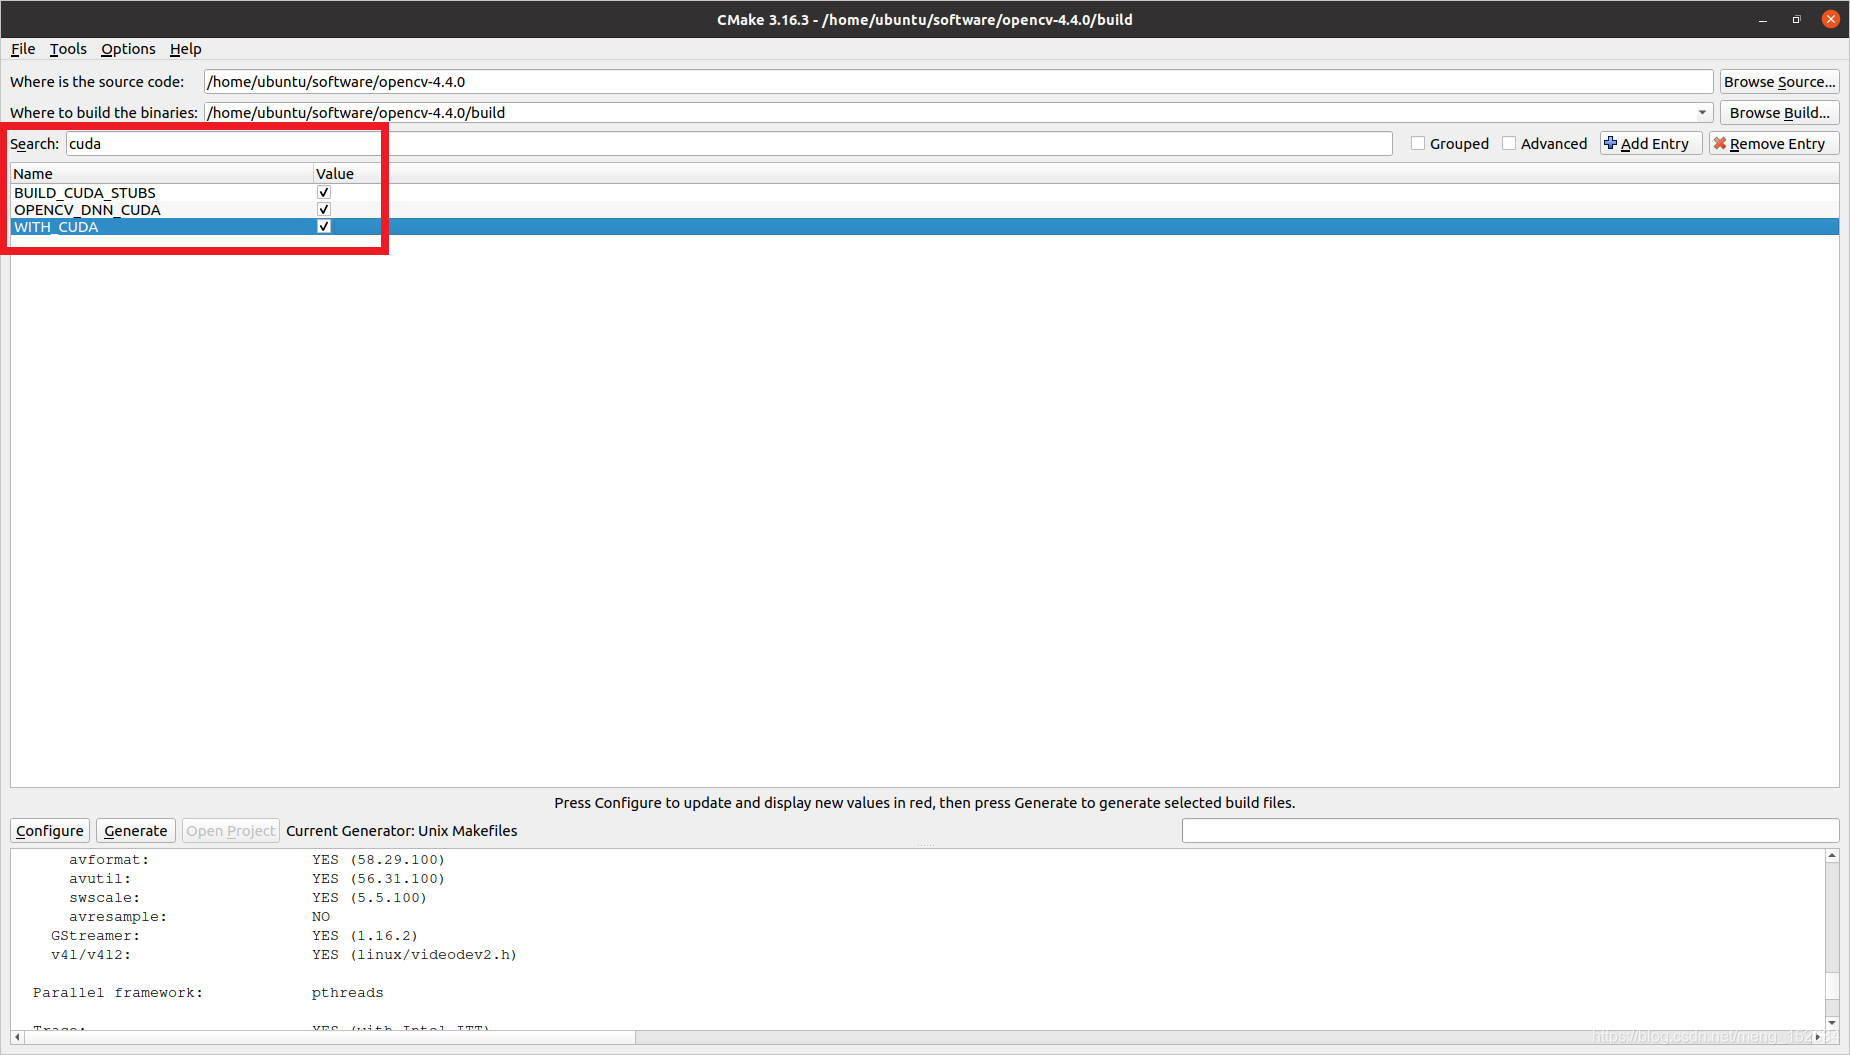Click the source code path field
The width and height of the screenshot is (1850, 1055).
pos(958,82)
